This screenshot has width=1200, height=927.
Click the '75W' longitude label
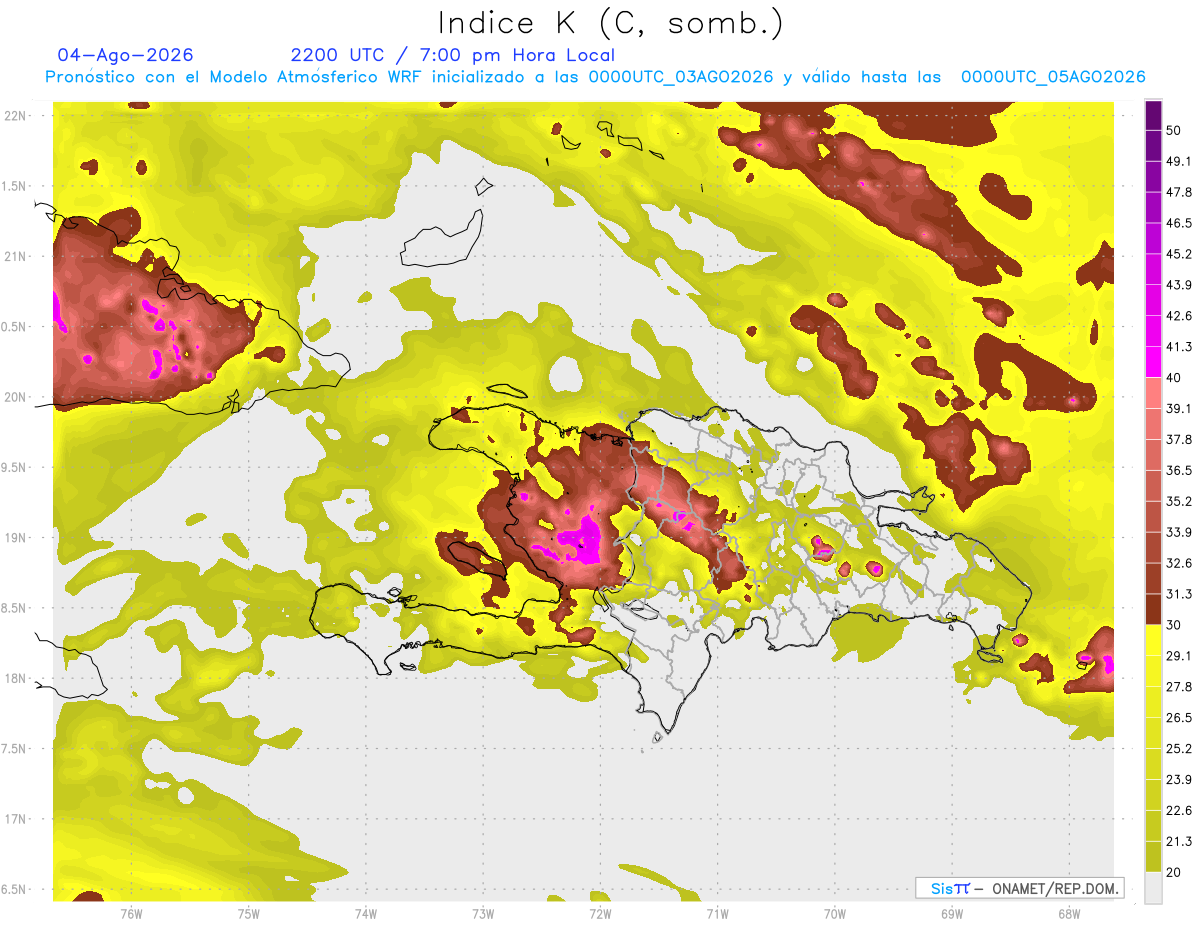click(248, 913)
